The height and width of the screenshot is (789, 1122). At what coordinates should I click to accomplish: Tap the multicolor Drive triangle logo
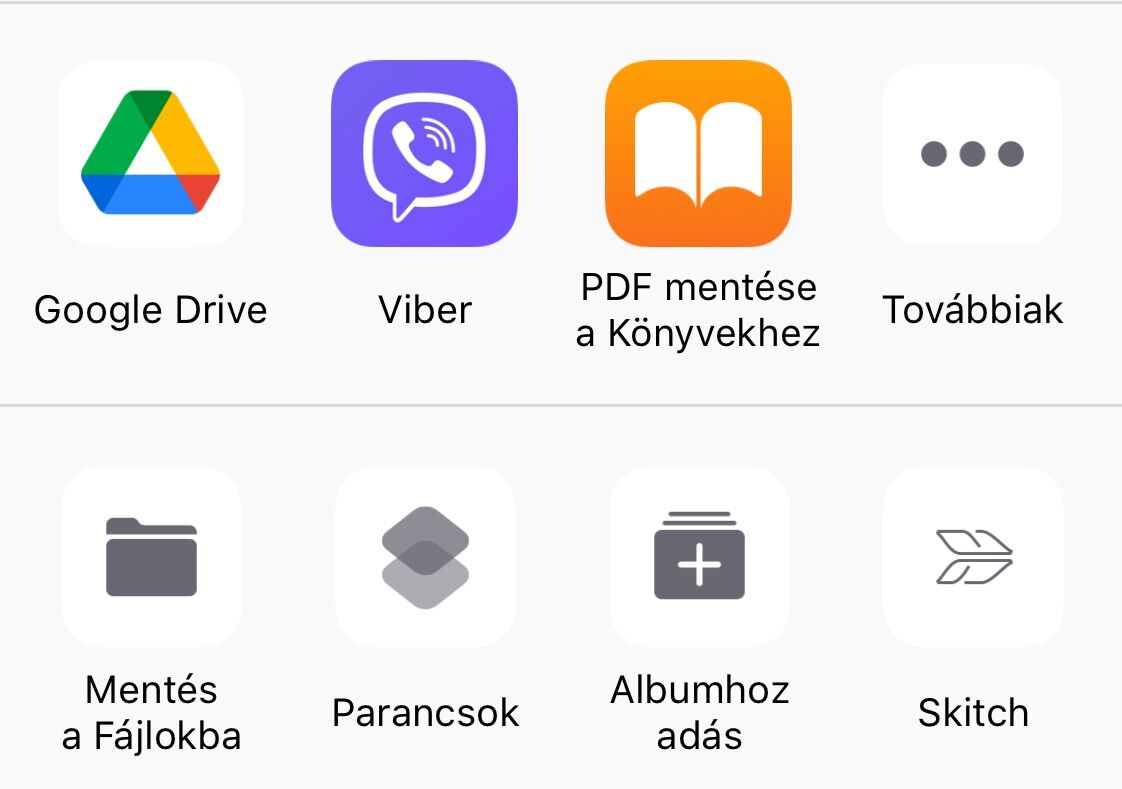pos(150,152)
